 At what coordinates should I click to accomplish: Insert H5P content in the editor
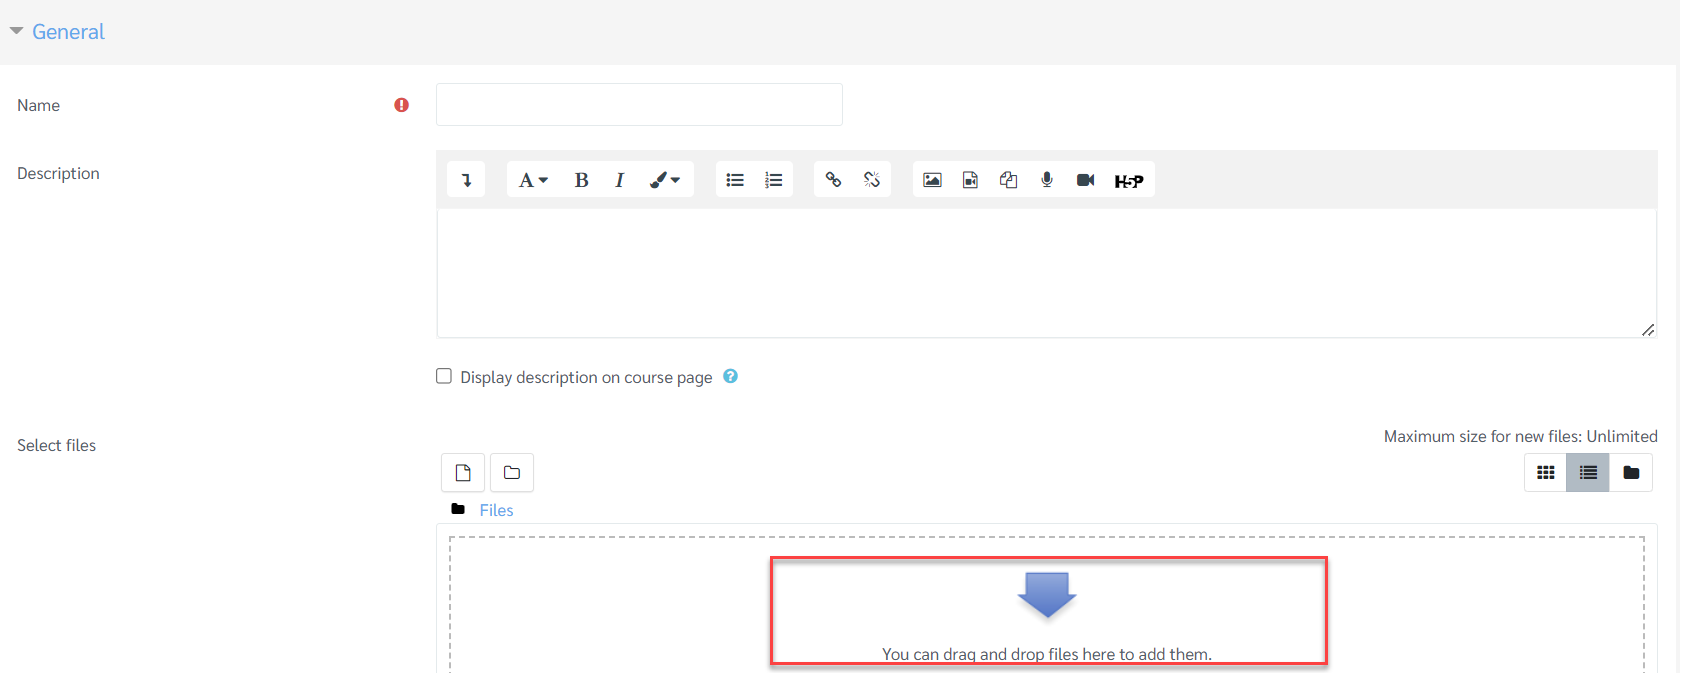coord(1128,181)
